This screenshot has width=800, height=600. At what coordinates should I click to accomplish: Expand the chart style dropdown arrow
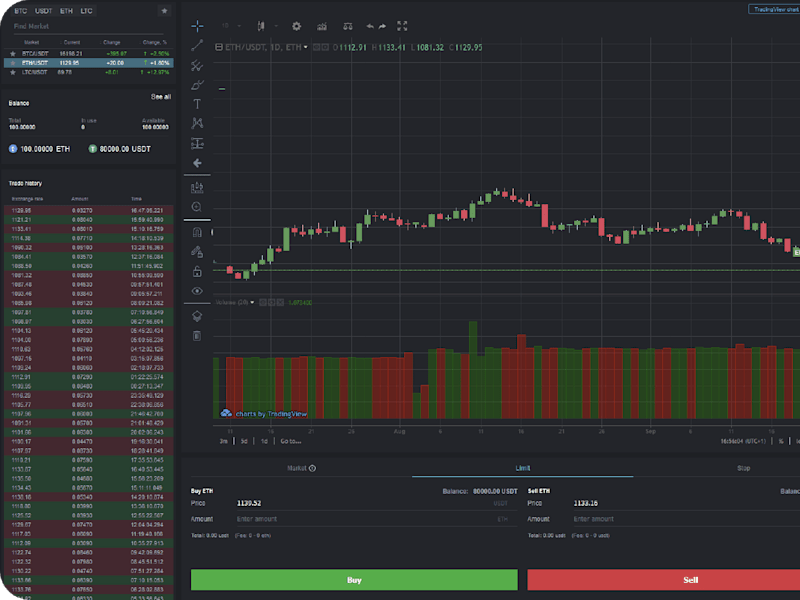(x=276, y=26)
